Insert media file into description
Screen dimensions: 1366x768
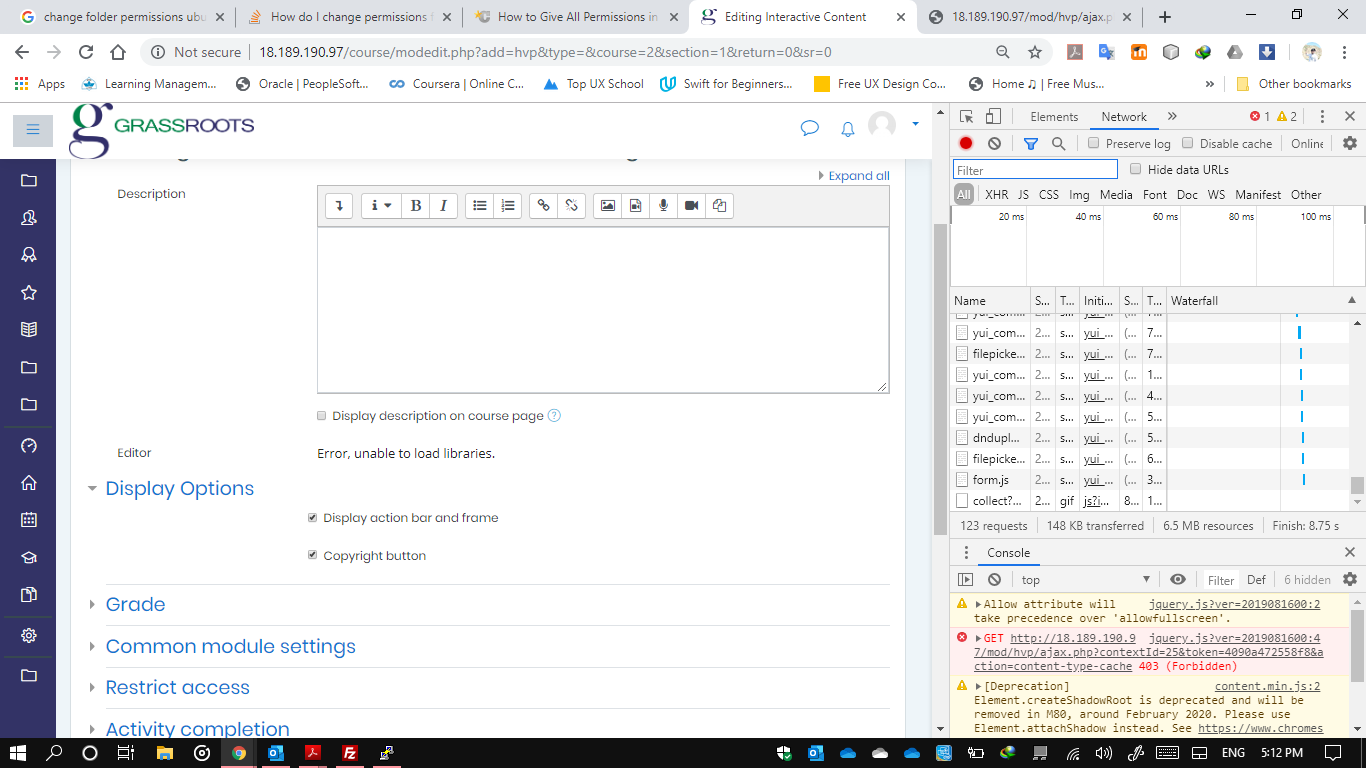pyautogui.click(x=635, y=205)
